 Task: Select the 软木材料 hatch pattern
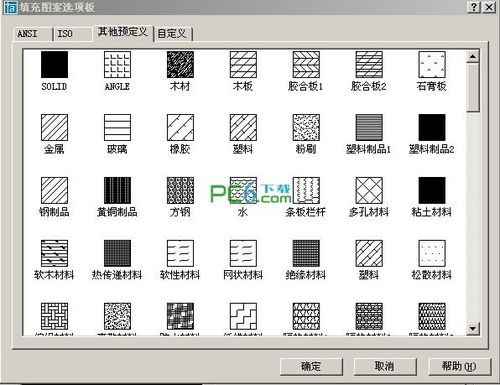click(54, 253)
